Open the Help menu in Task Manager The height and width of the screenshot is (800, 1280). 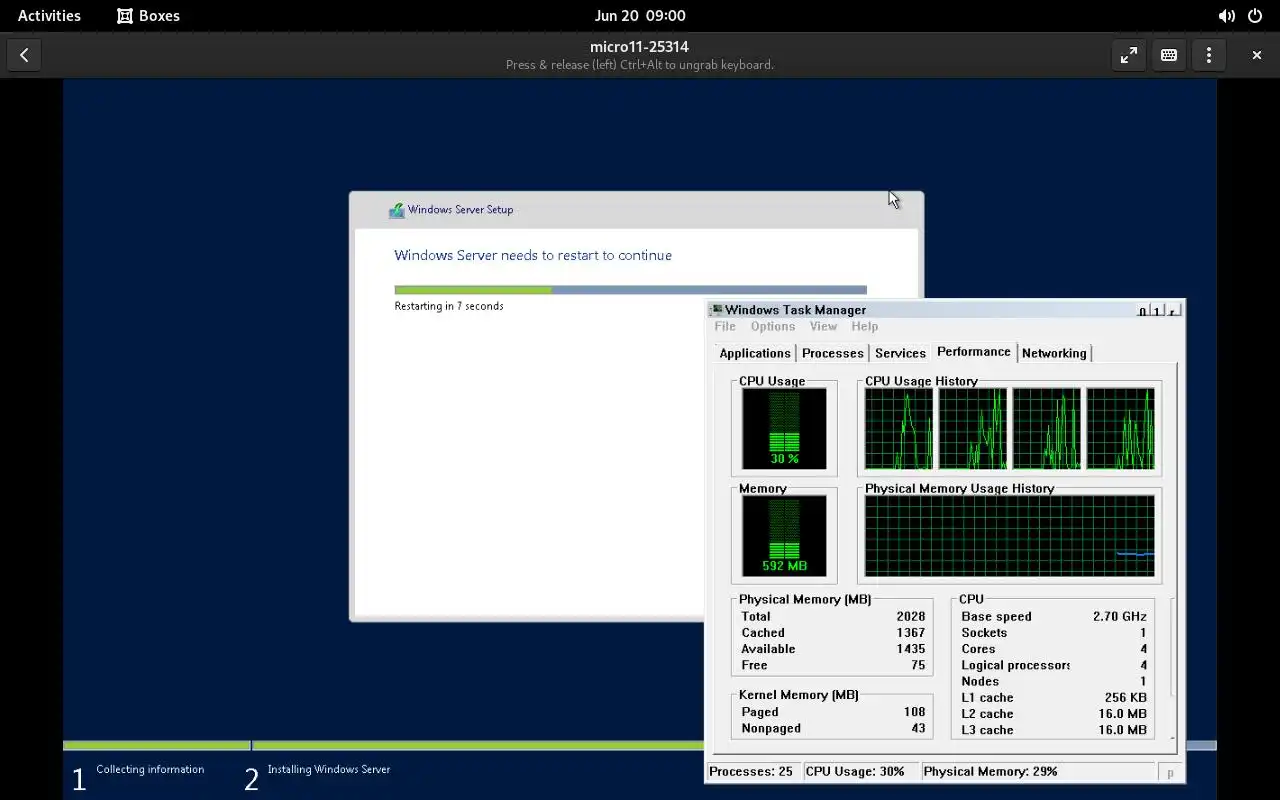[864, 326]
